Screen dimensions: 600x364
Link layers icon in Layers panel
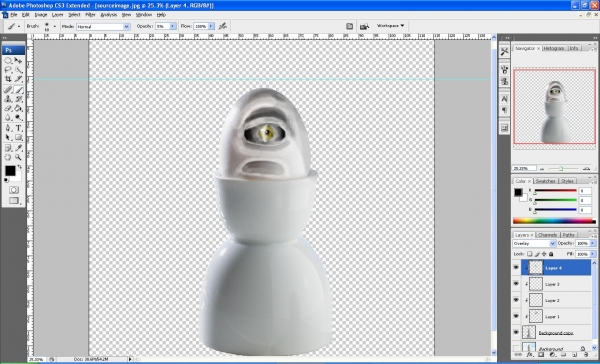pyautogui.click(x=519, y=355)
